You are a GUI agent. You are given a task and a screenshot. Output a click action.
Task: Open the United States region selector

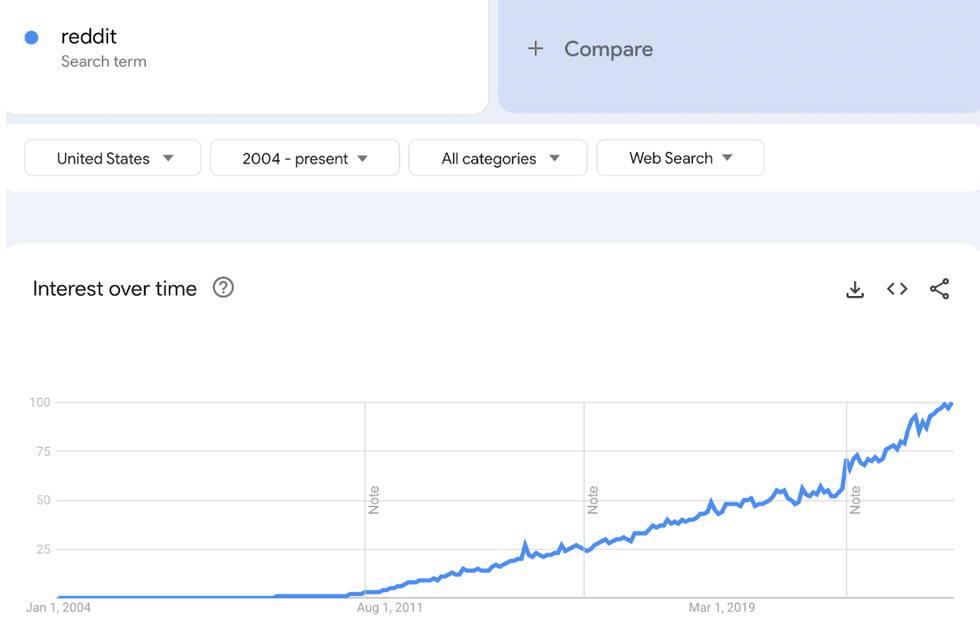coord(112,157)
